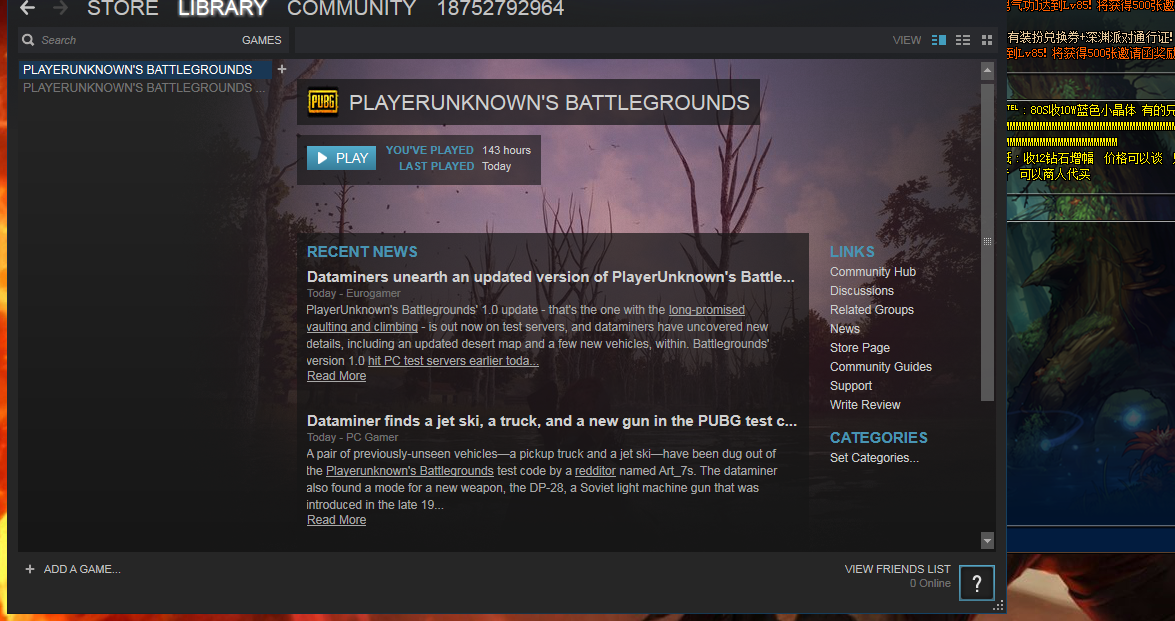Screen dimensions: 1175x621
Task: Open the Discussions link
Action: click(x=862, y=291)
